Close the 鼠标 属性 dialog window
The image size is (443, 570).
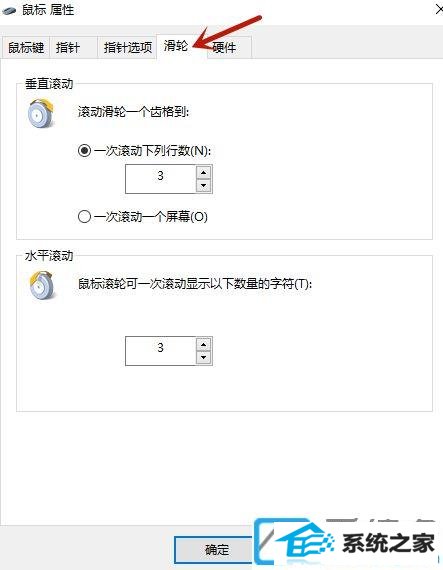click(439, 10)
